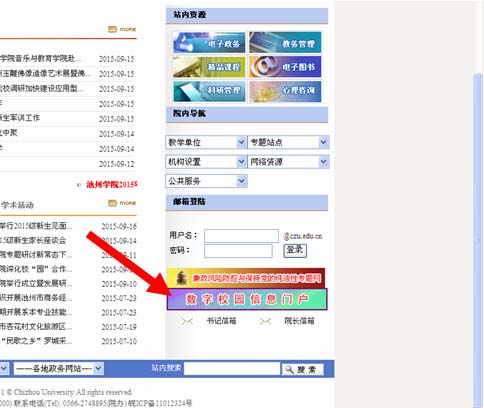Expand the 公共服务 dropdown
This screenshot has height=408, width=484.
coord(206,181)
